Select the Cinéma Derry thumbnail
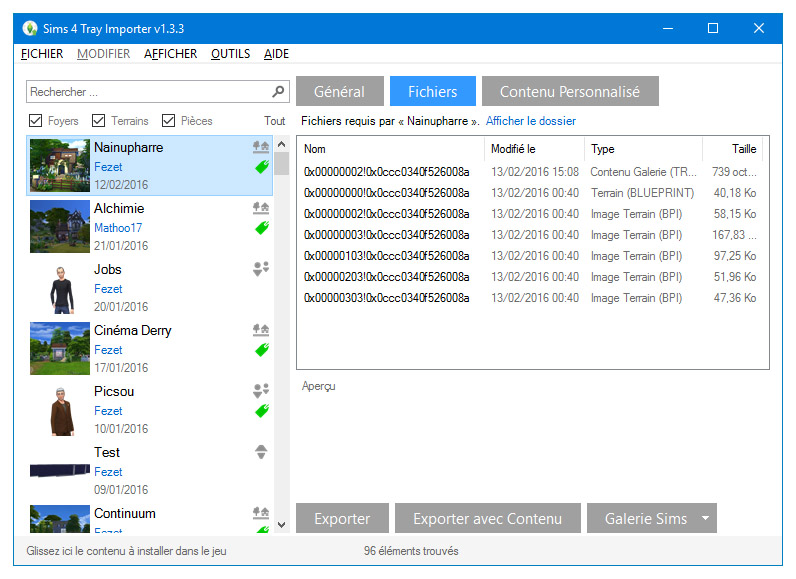Viewport: 796px width, 579px height. (x=60, y=349)
